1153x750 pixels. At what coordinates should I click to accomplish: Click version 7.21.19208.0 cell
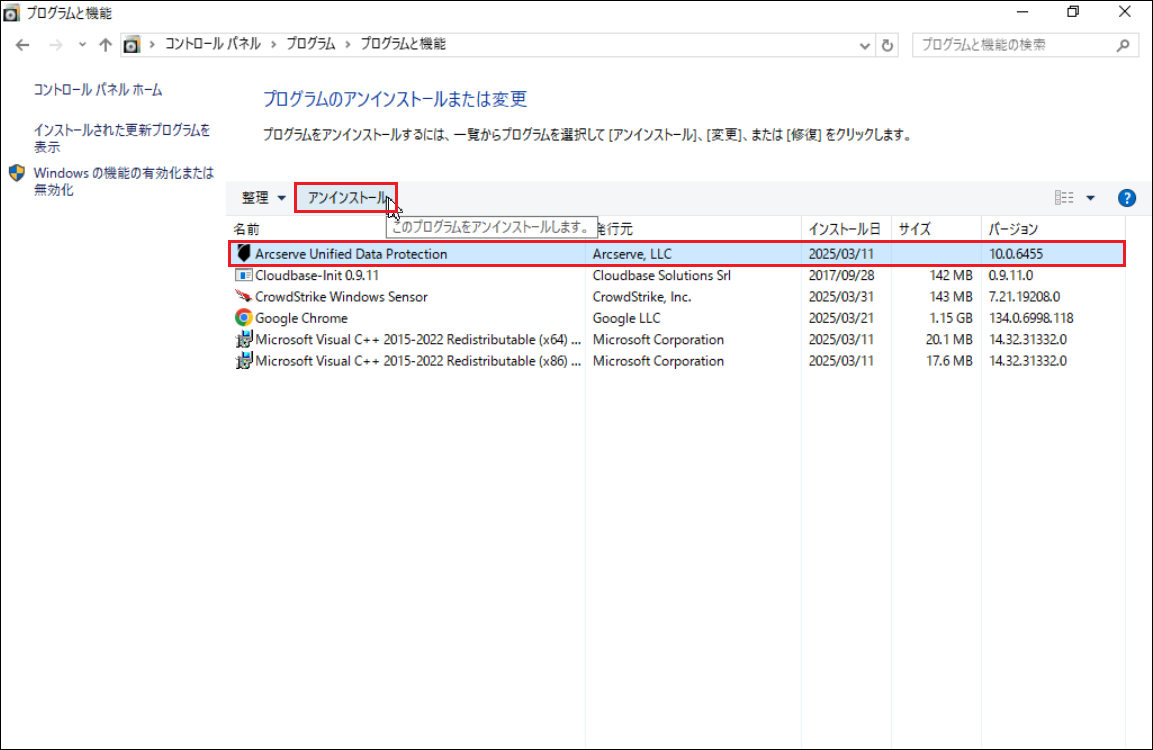click(x=1024, y=296)
